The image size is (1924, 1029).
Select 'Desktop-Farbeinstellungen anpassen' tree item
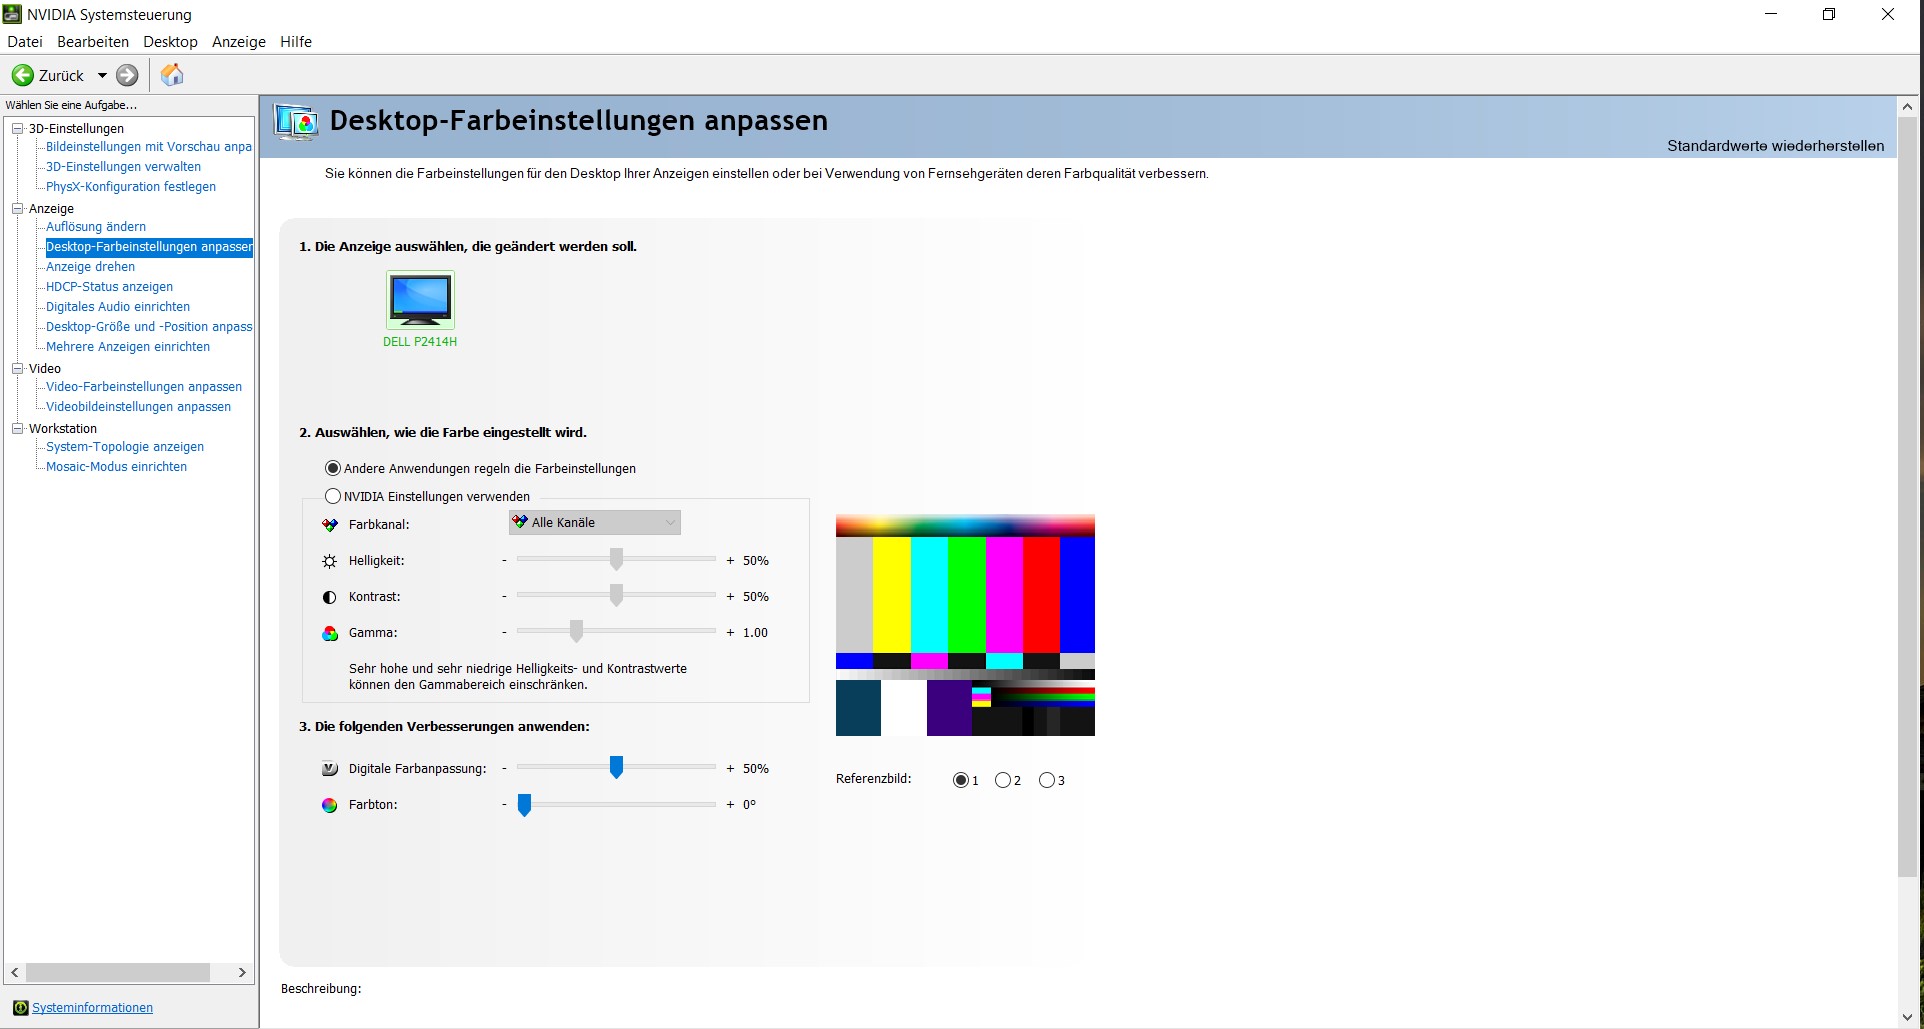[149, 247]
